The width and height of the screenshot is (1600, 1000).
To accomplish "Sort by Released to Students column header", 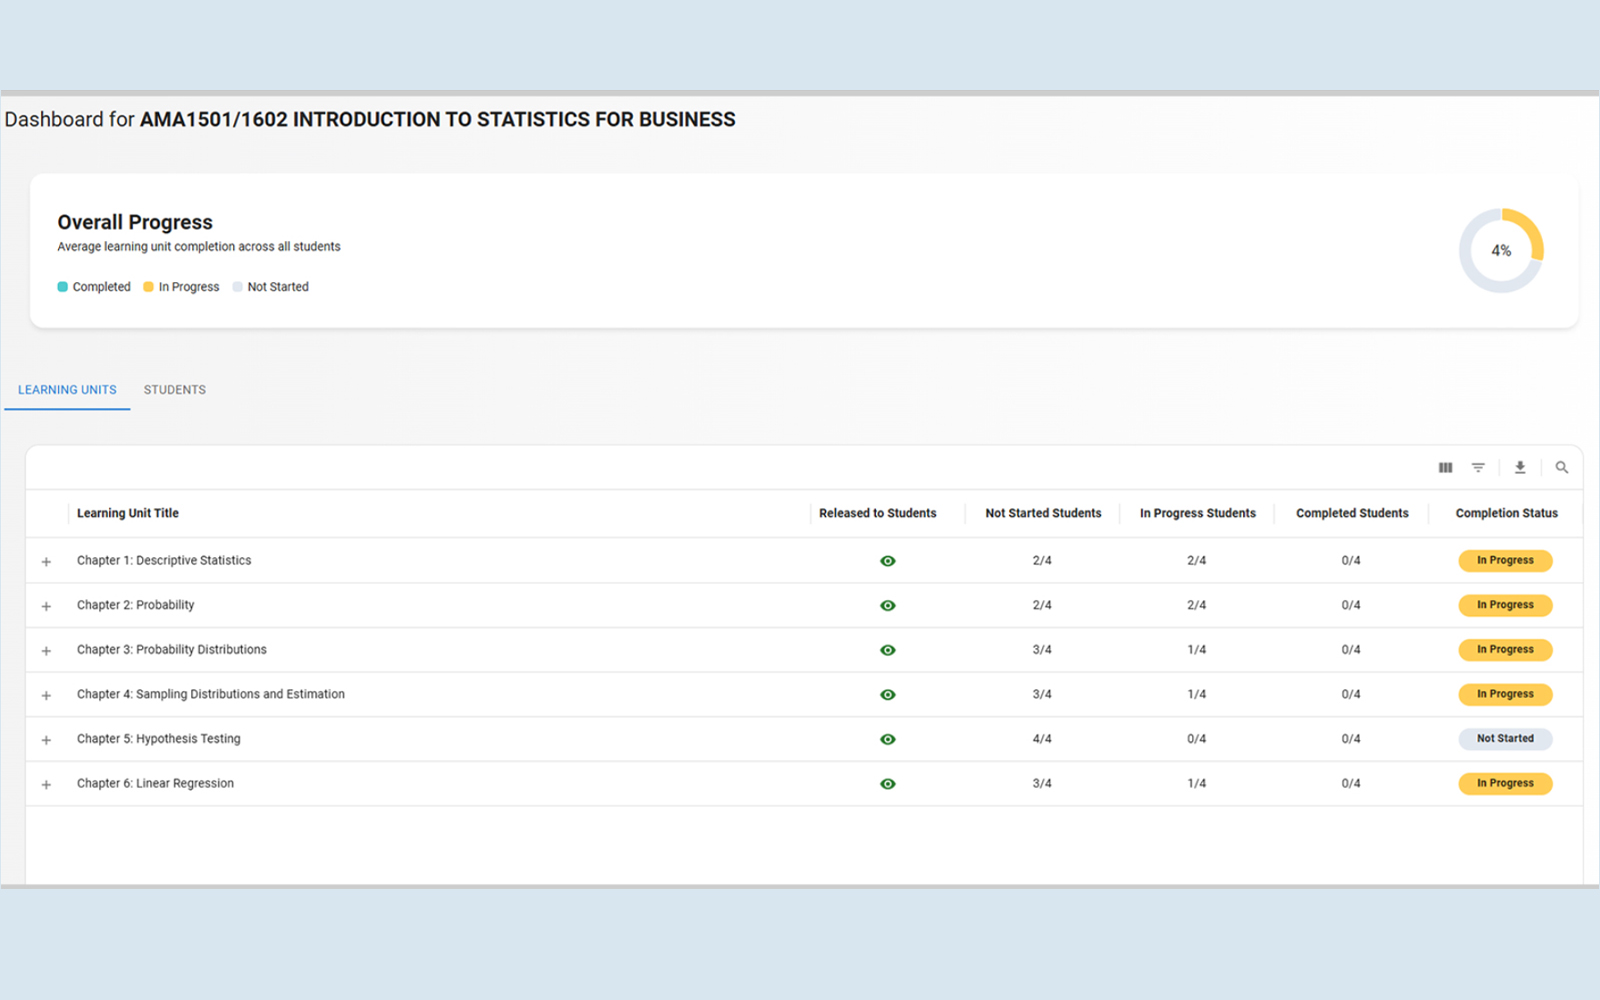I will click(x=878, y=513).
